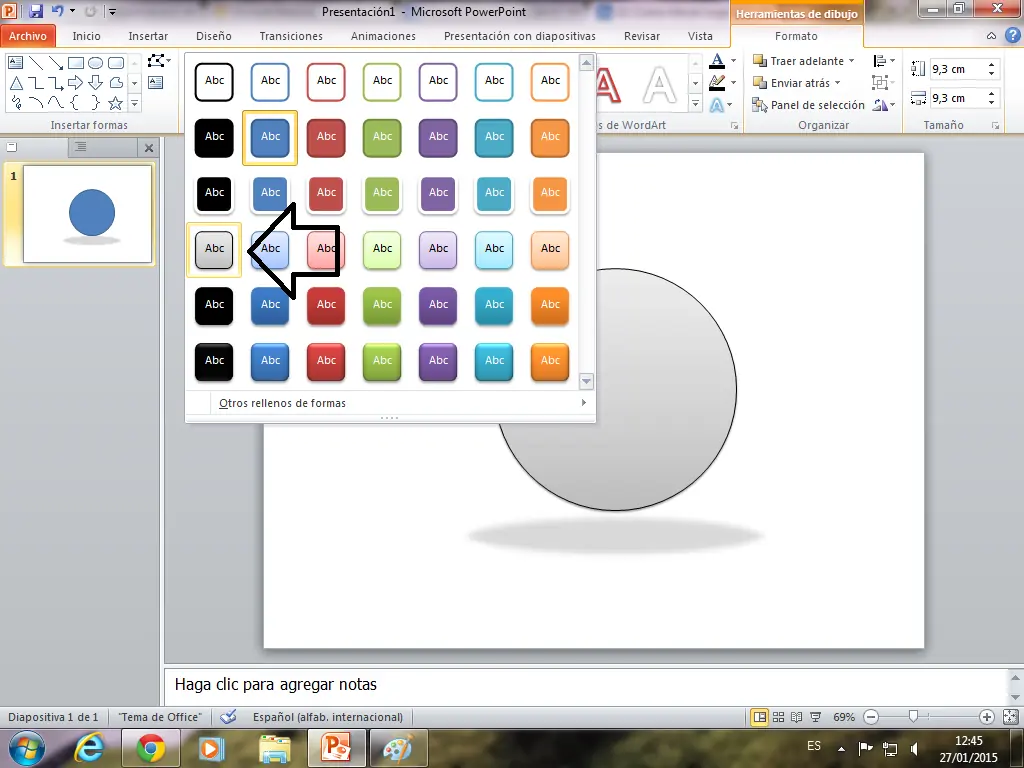Image resolution: width=1024 pixels, height=768 pixels.
Task: Show the Outline pane tab
Action: (80, 148)
